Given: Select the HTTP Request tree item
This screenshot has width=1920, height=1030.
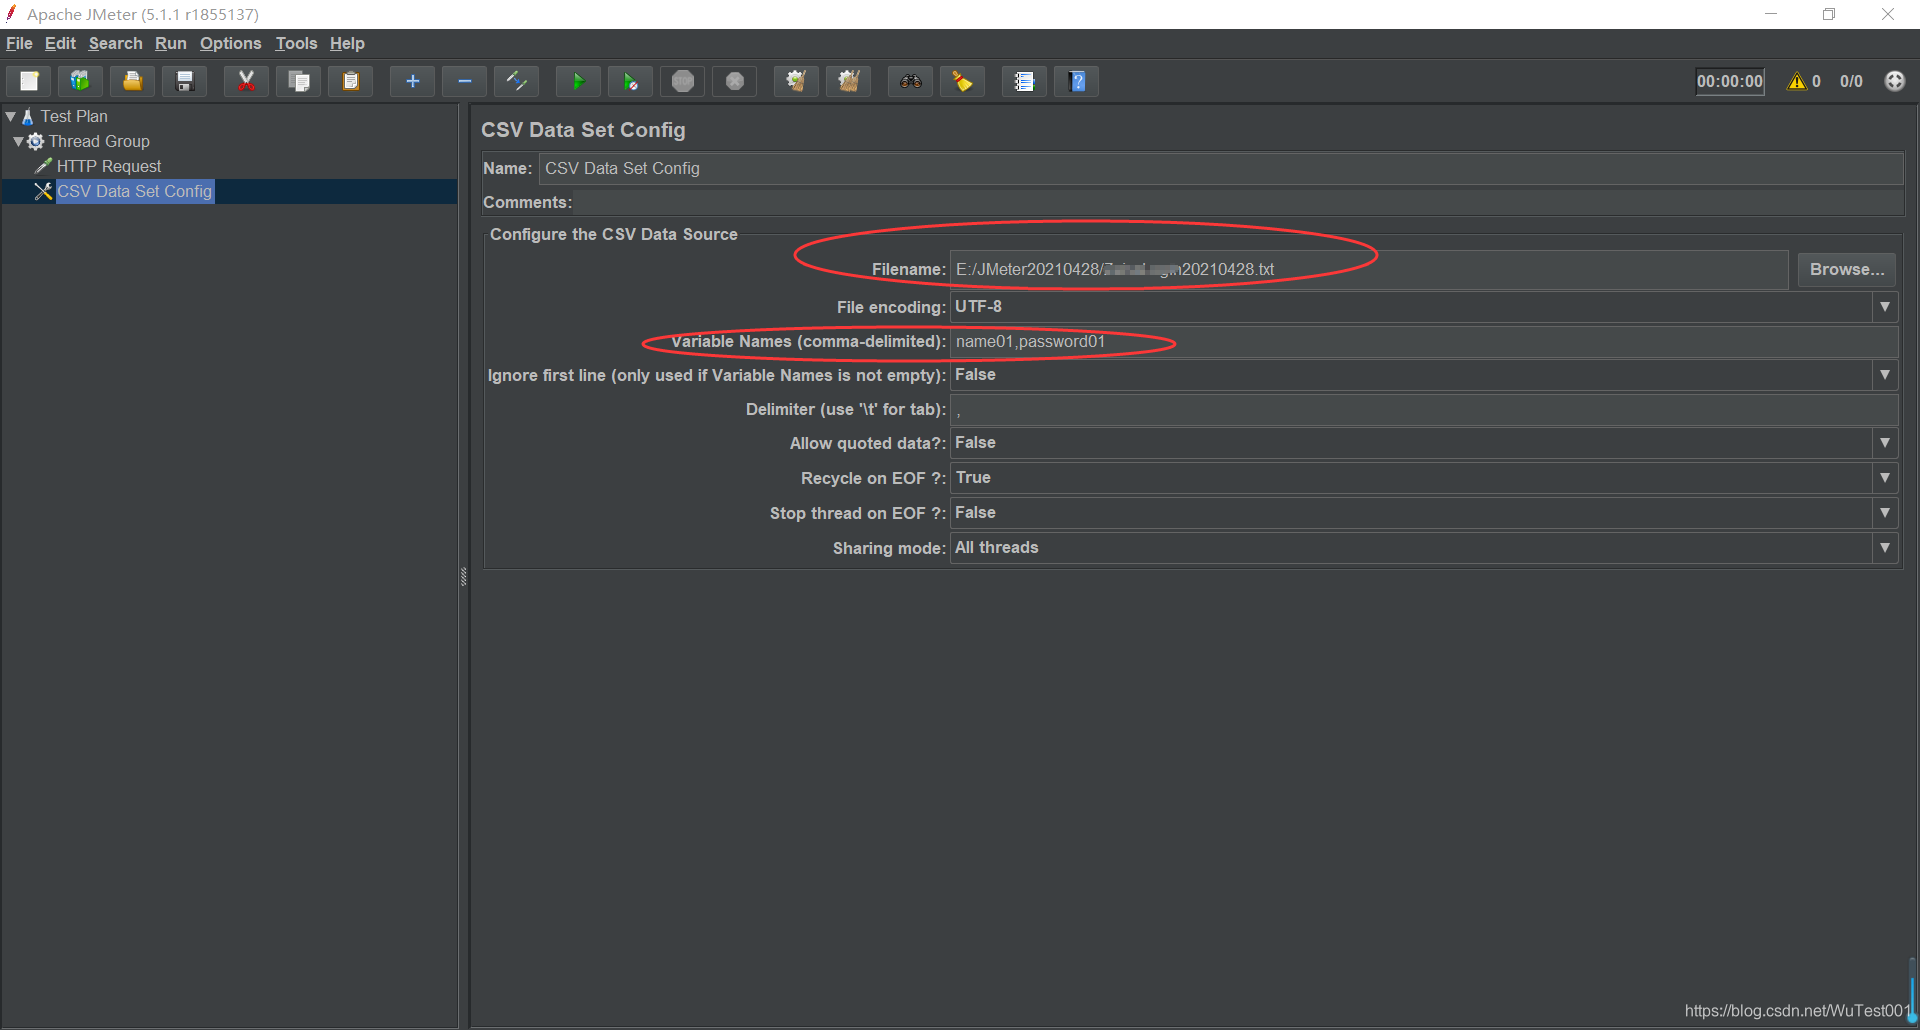Looking at the screenshot, I should 108,166.
